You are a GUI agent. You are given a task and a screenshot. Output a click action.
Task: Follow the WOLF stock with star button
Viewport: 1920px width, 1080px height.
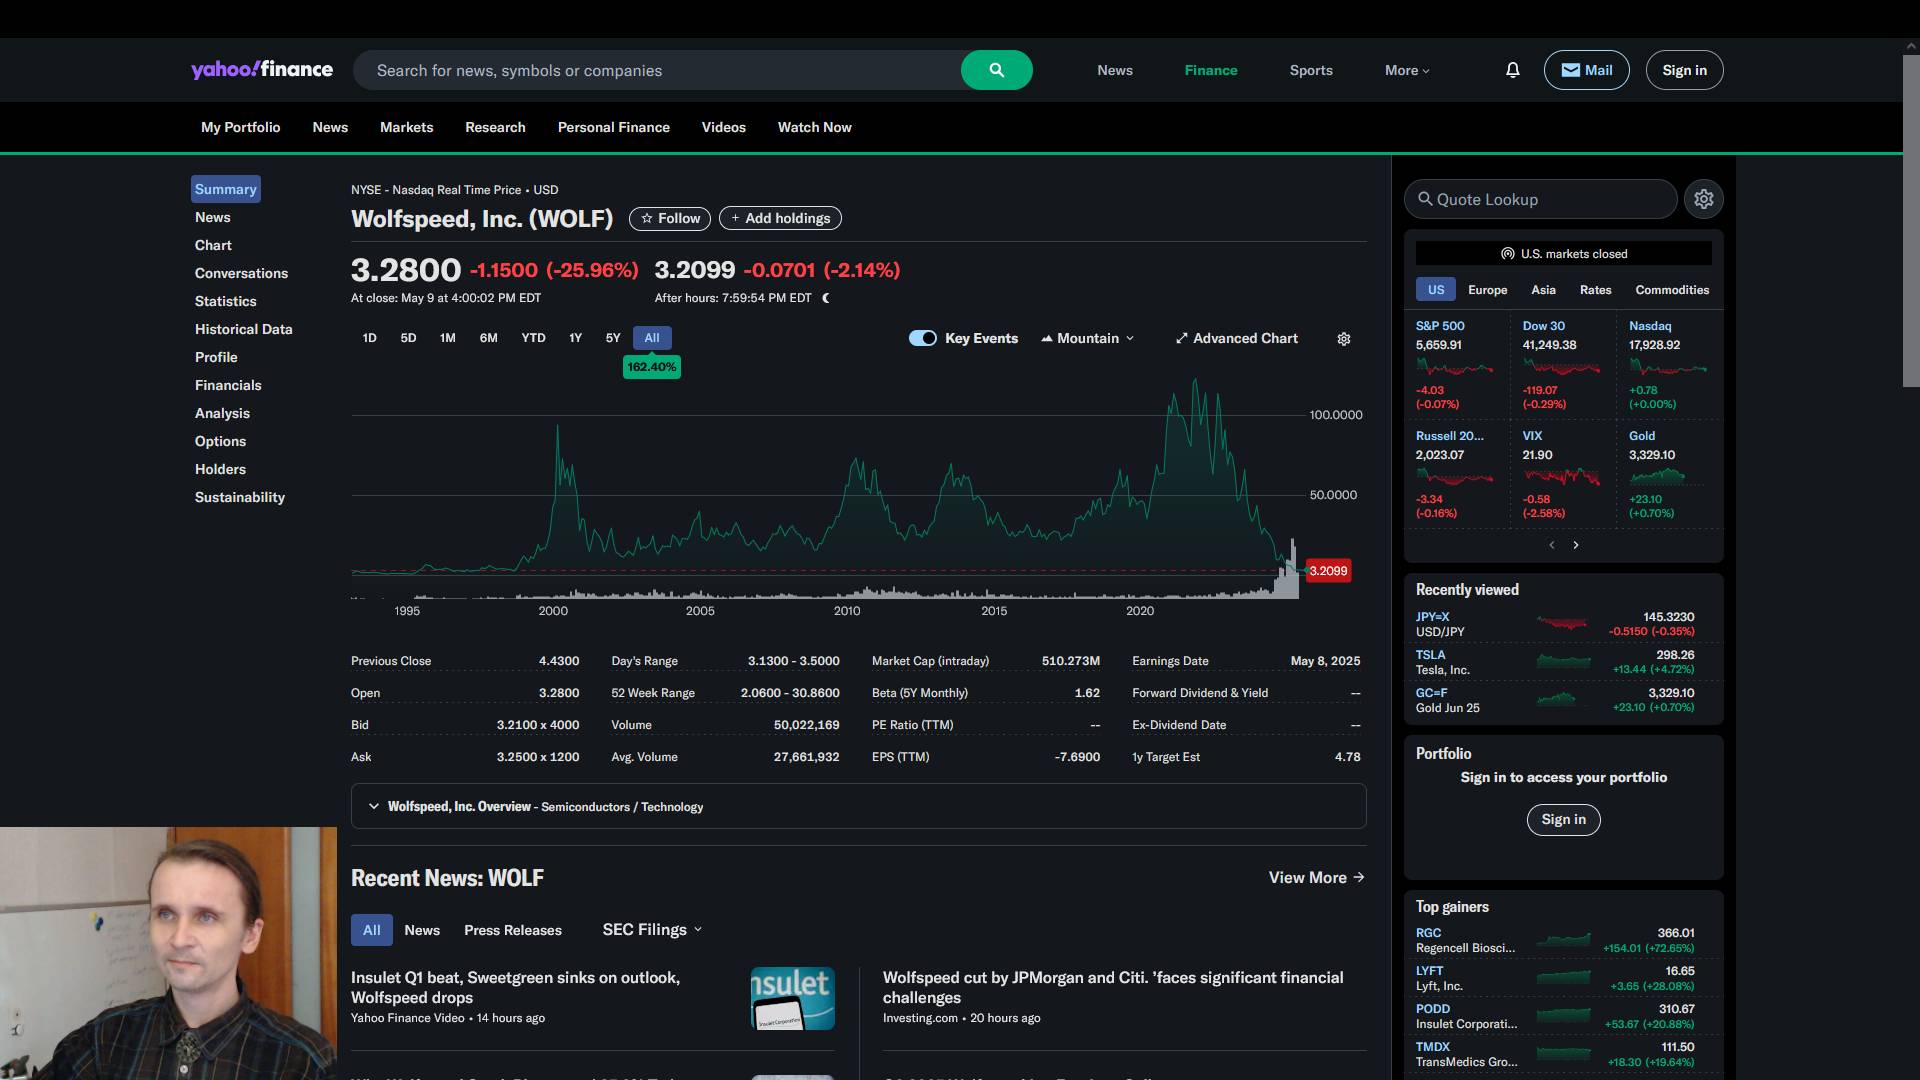click(670, 218)
